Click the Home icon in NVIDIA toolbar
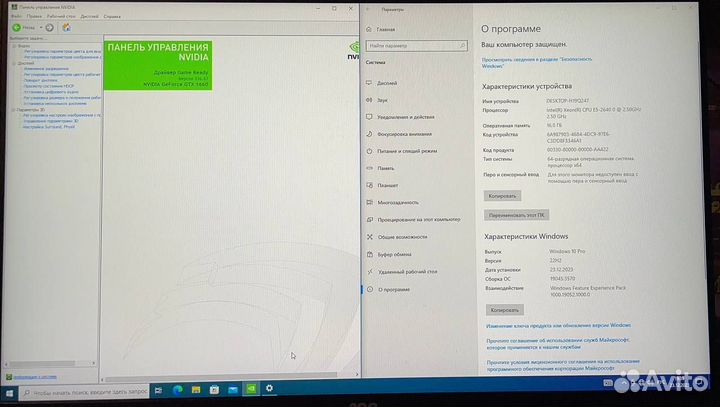Screen dimensions: 720x407 (x=66, y=27)
